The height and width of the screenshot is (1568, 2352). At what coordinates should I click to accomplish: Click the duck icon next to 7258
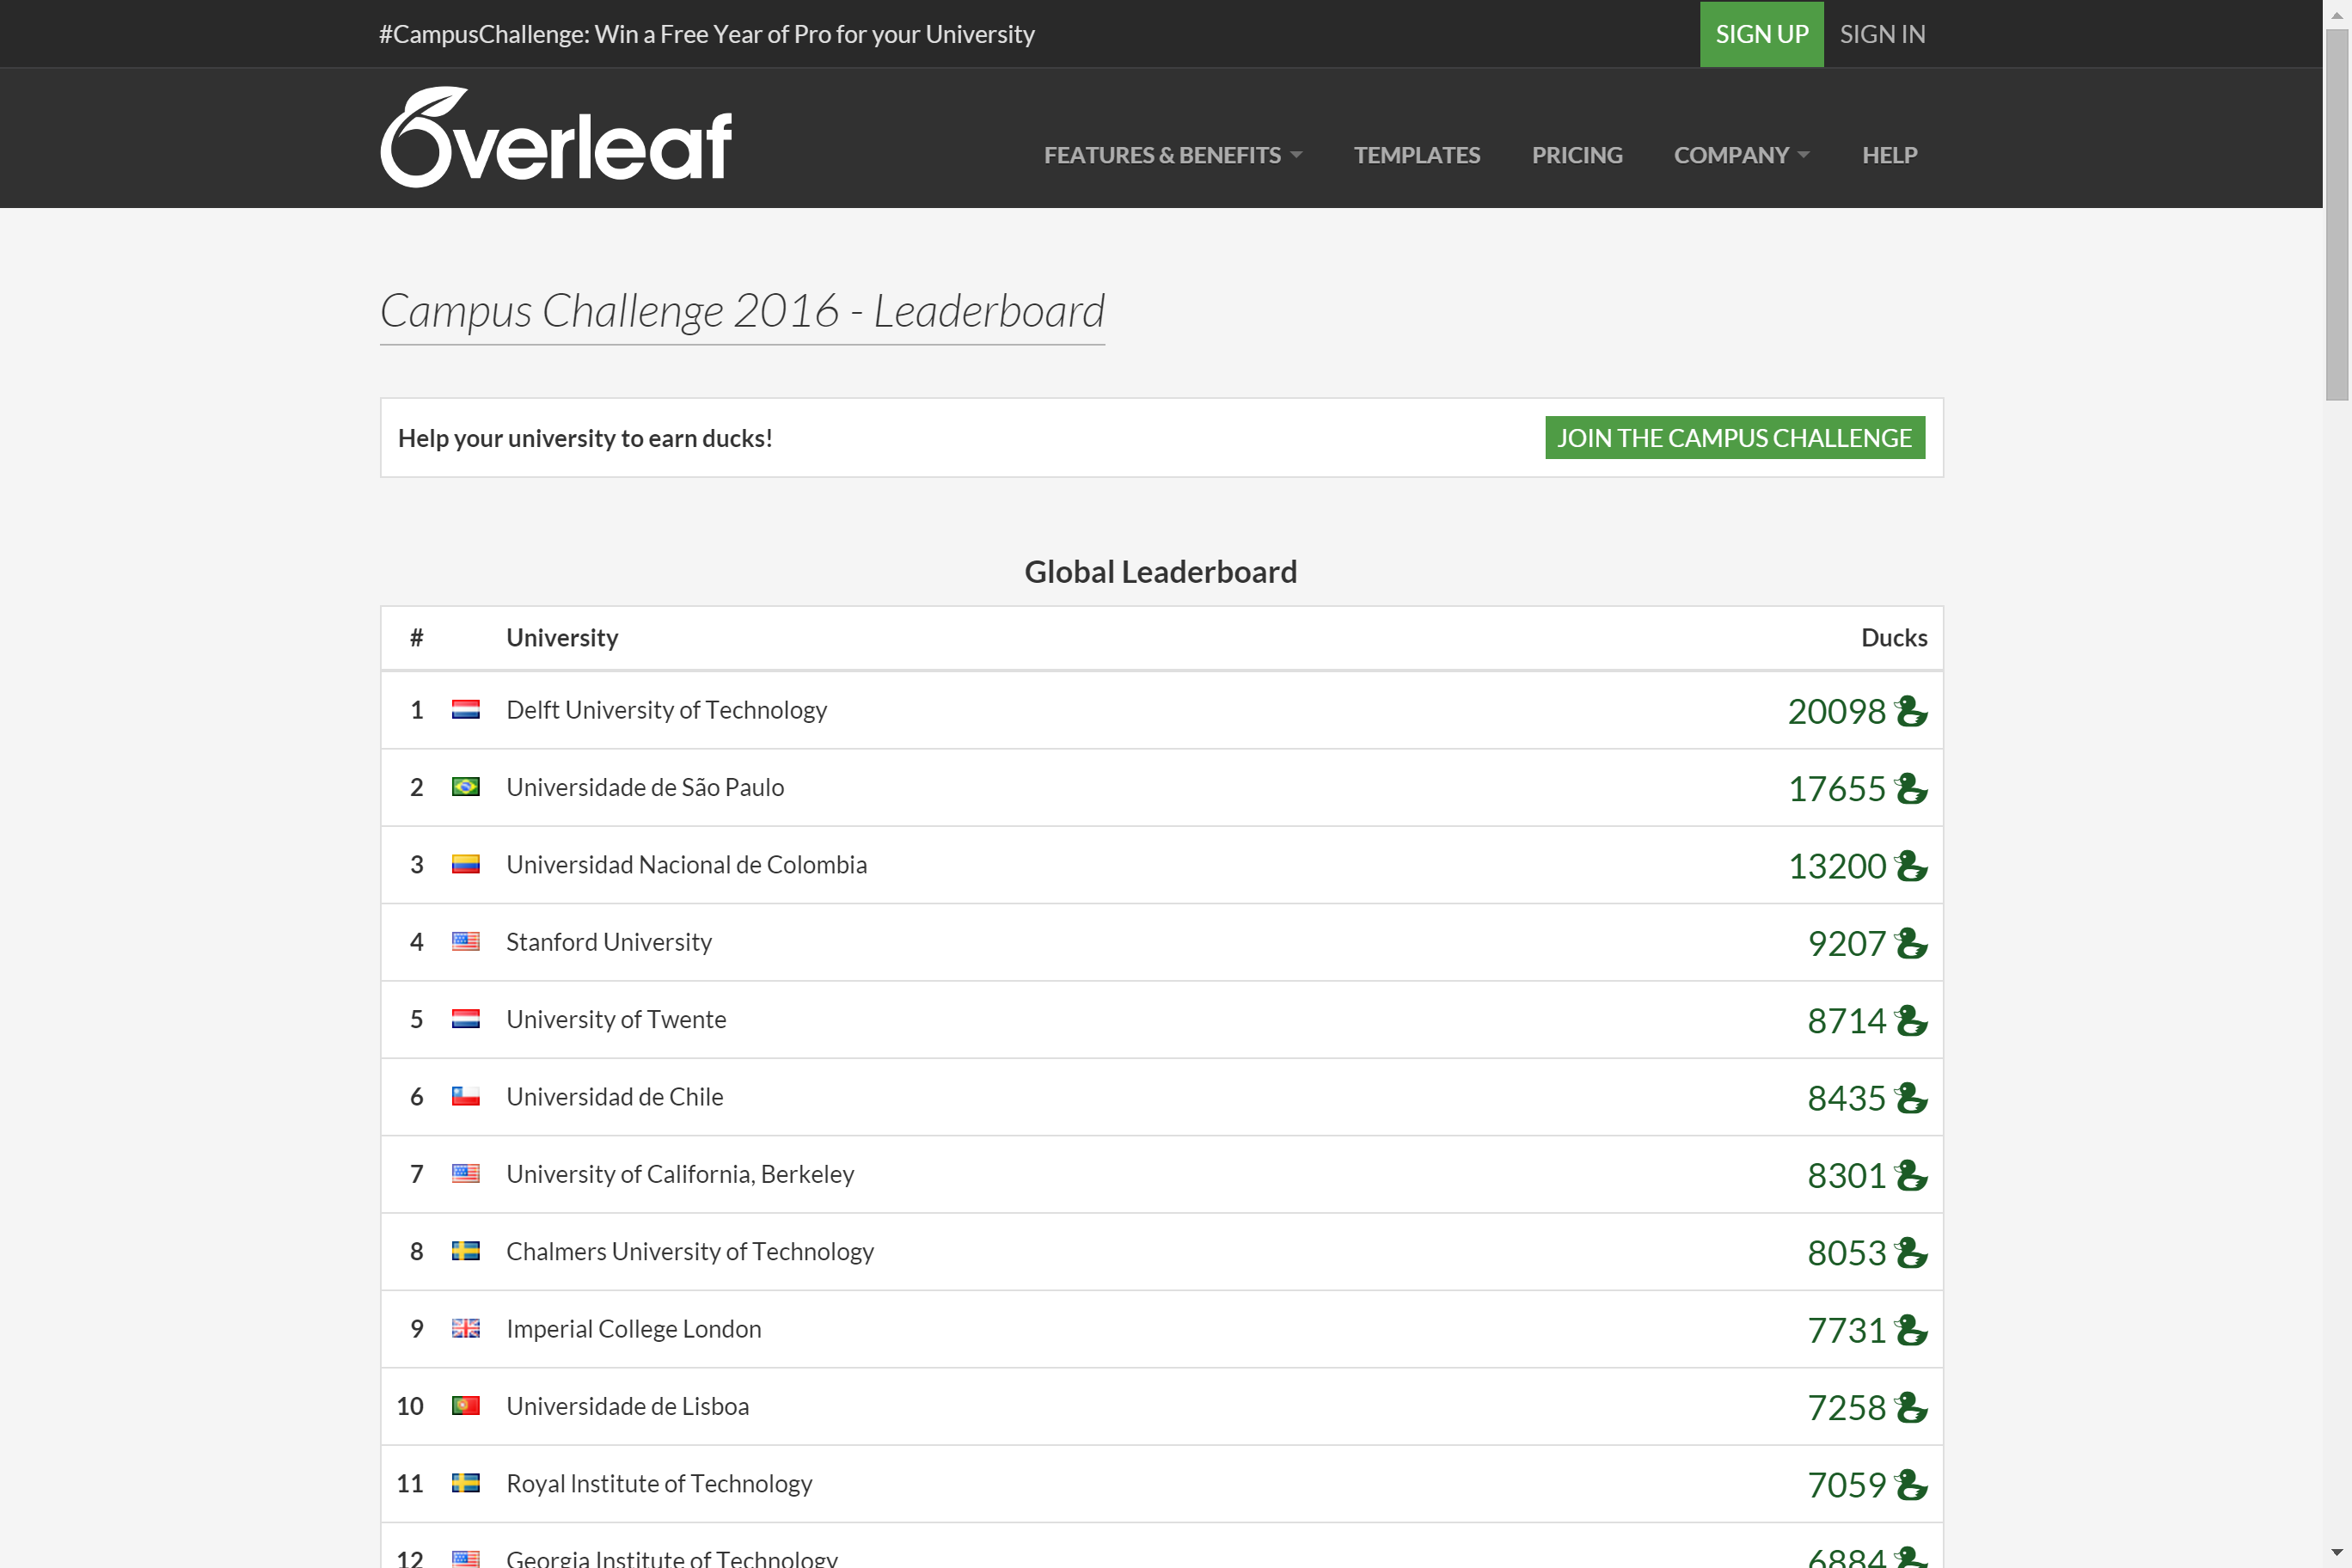click(x=1911, y=1408)
